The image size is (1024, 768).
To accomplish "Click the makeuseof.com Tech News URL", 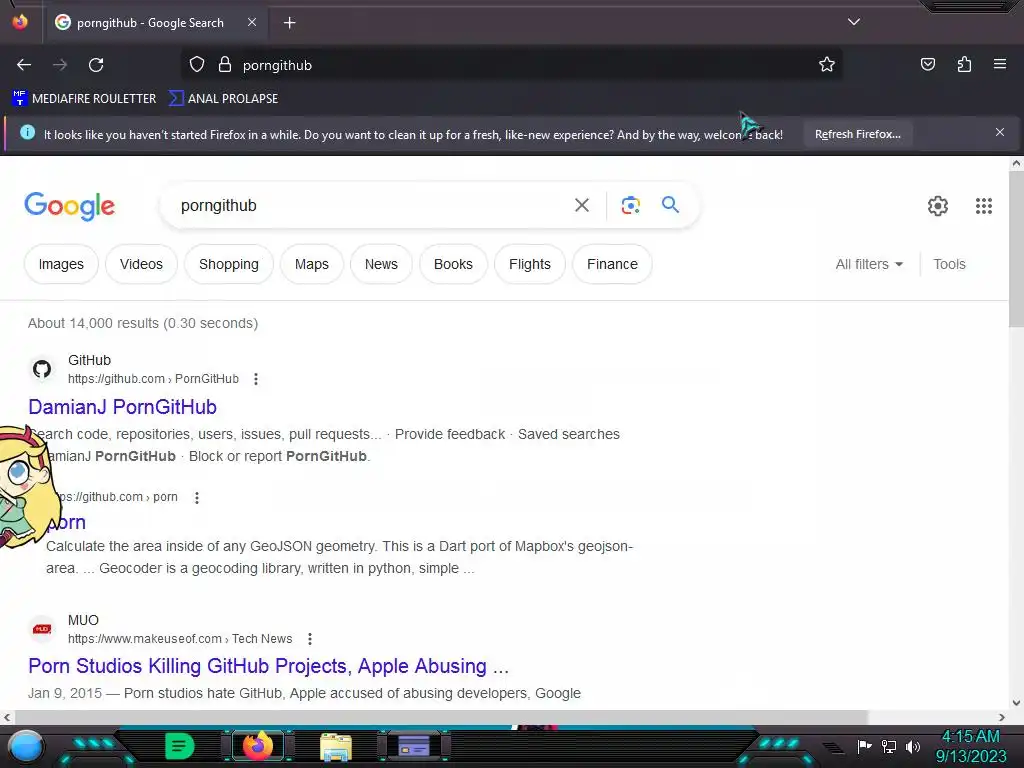I will pyautogui.click(x=180, y=639).
